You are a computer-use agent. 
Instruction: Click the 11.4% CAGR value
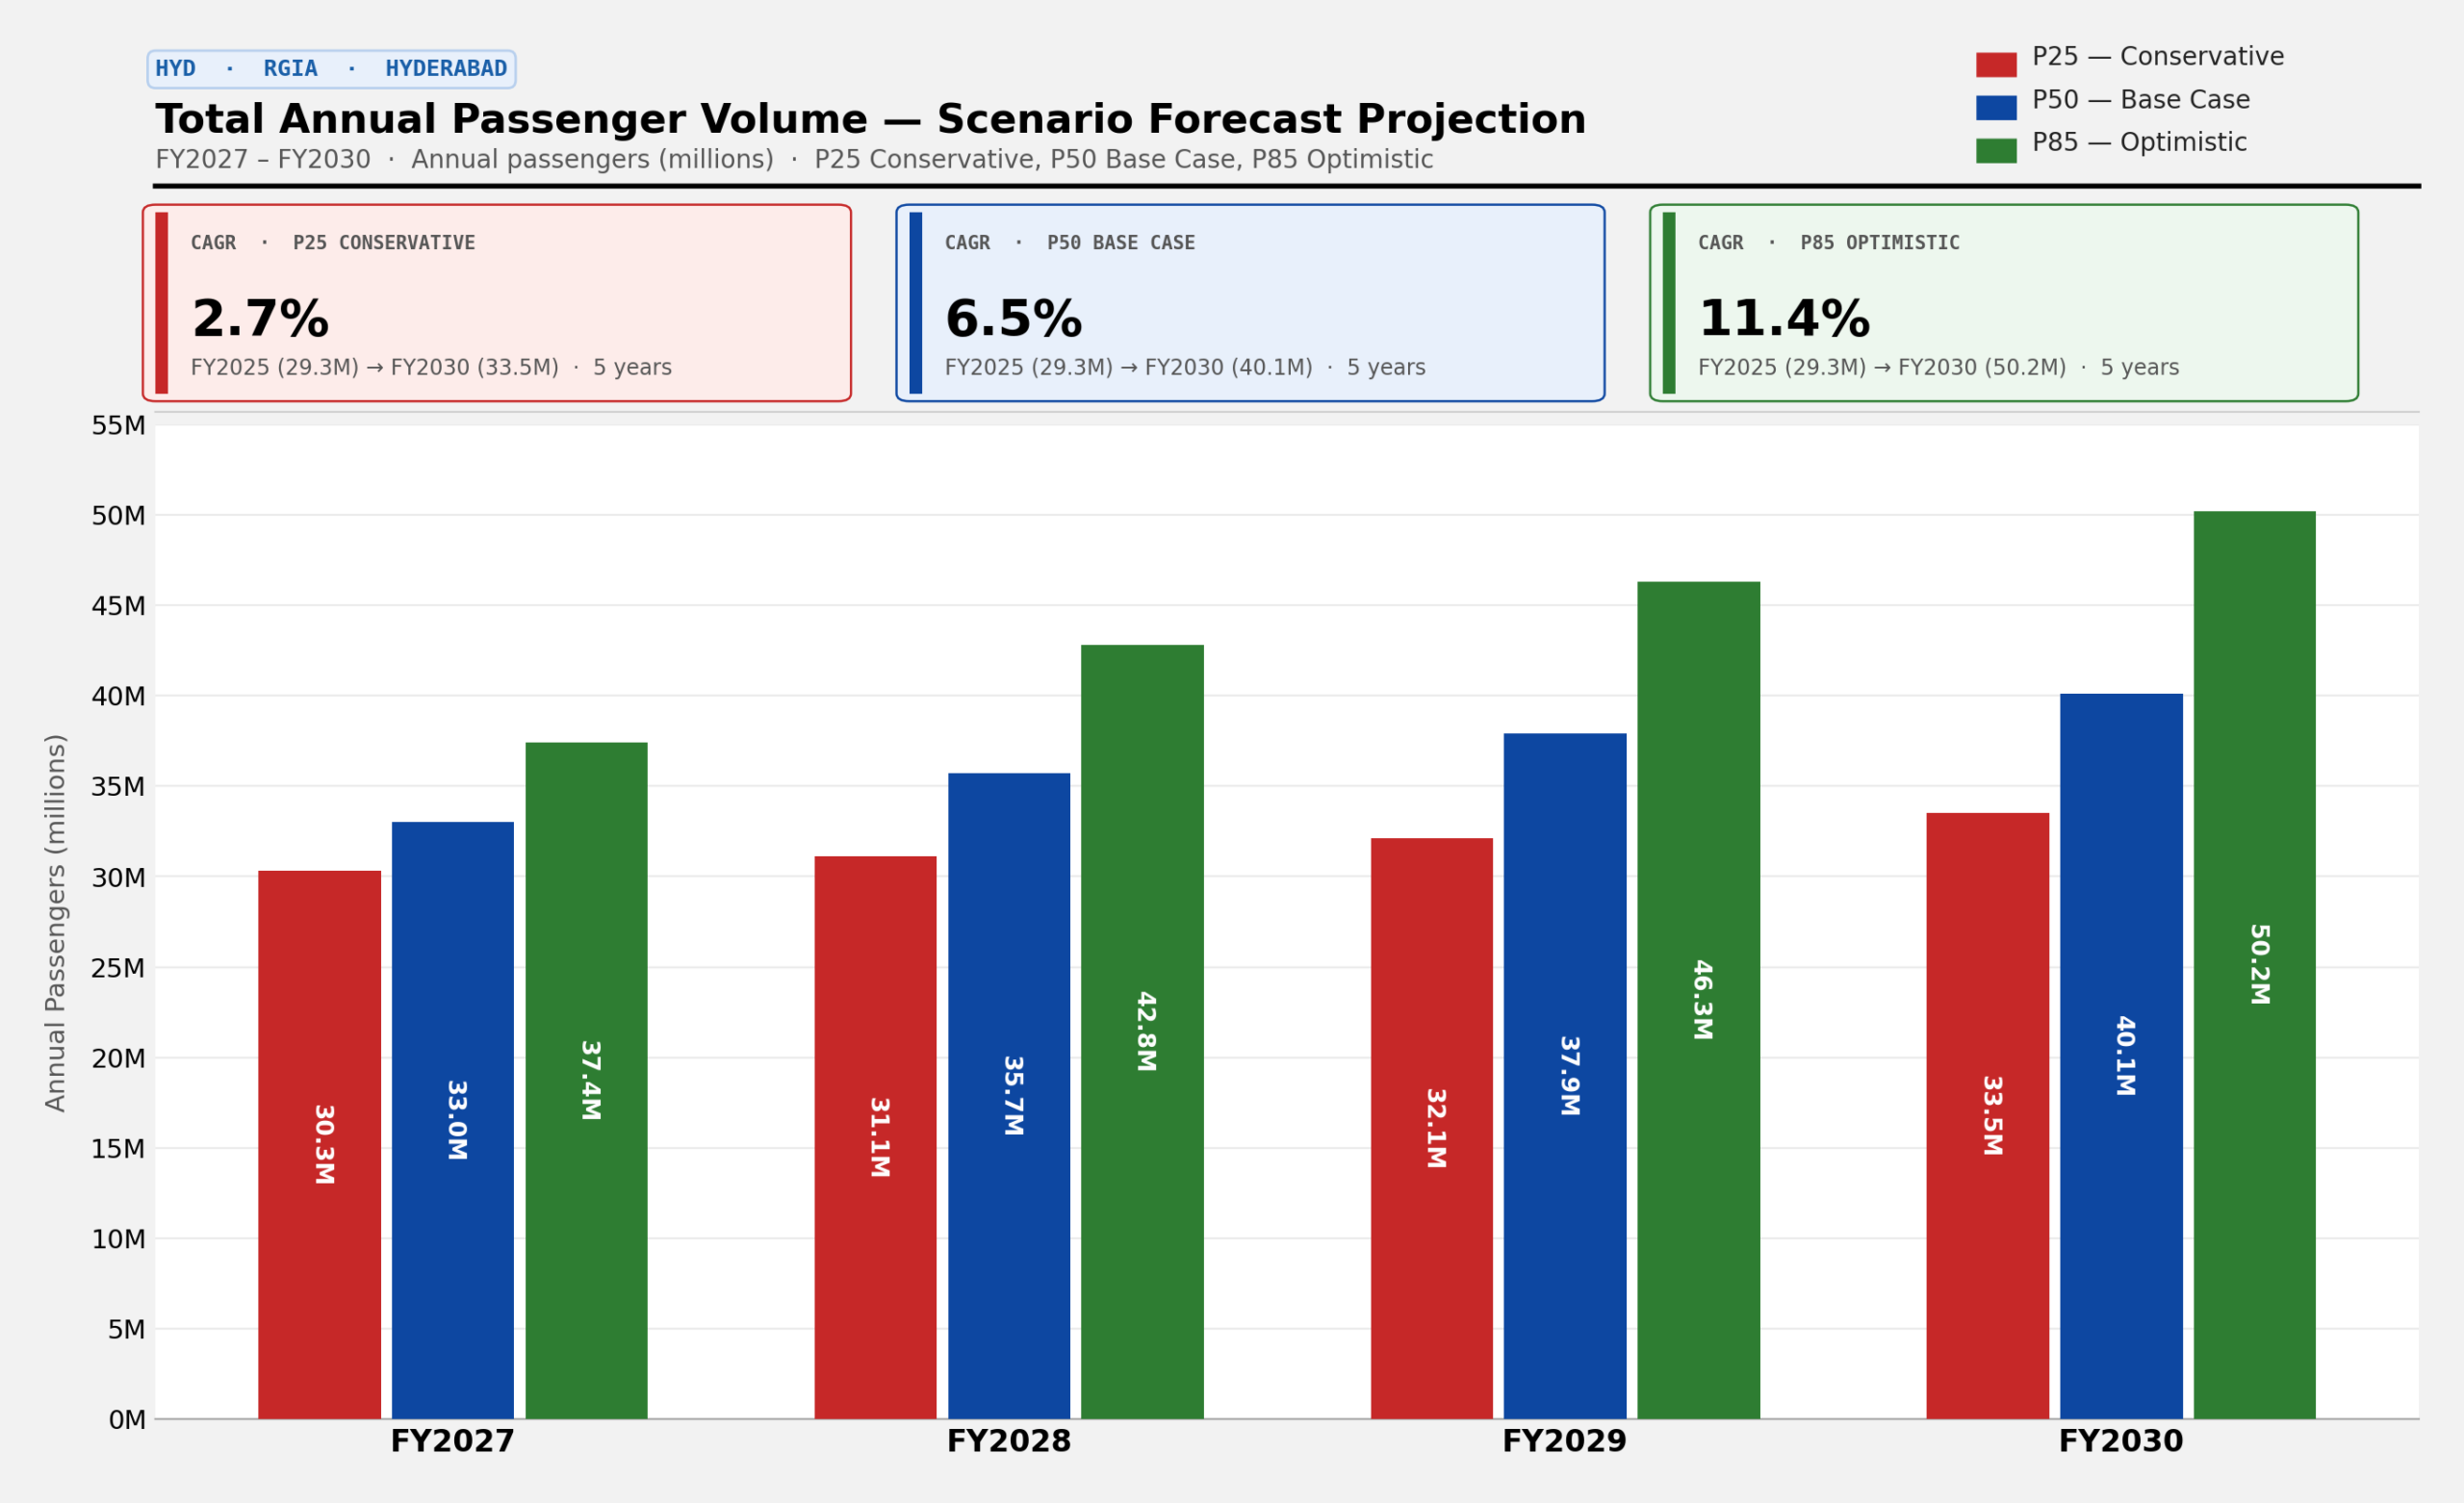tap(1784, 320)
